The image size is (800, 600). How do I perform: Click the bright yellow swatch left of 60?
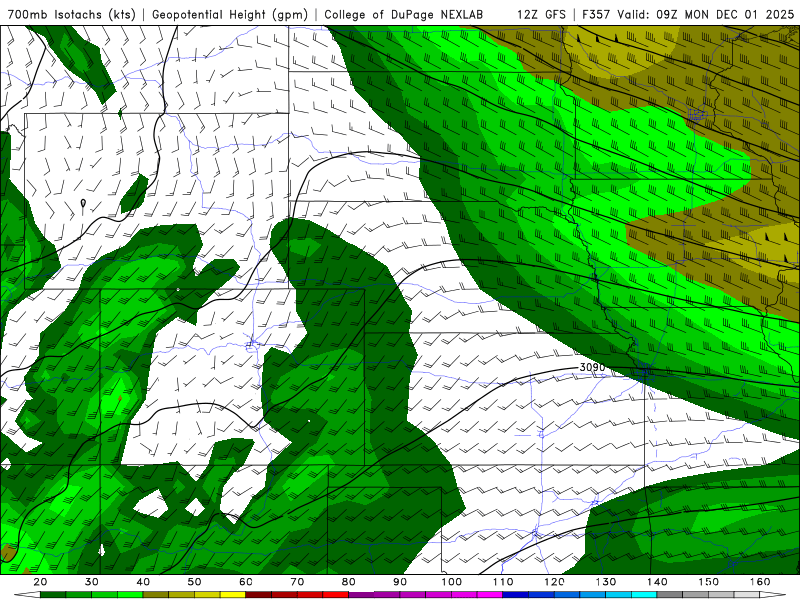tap(233, 595)
